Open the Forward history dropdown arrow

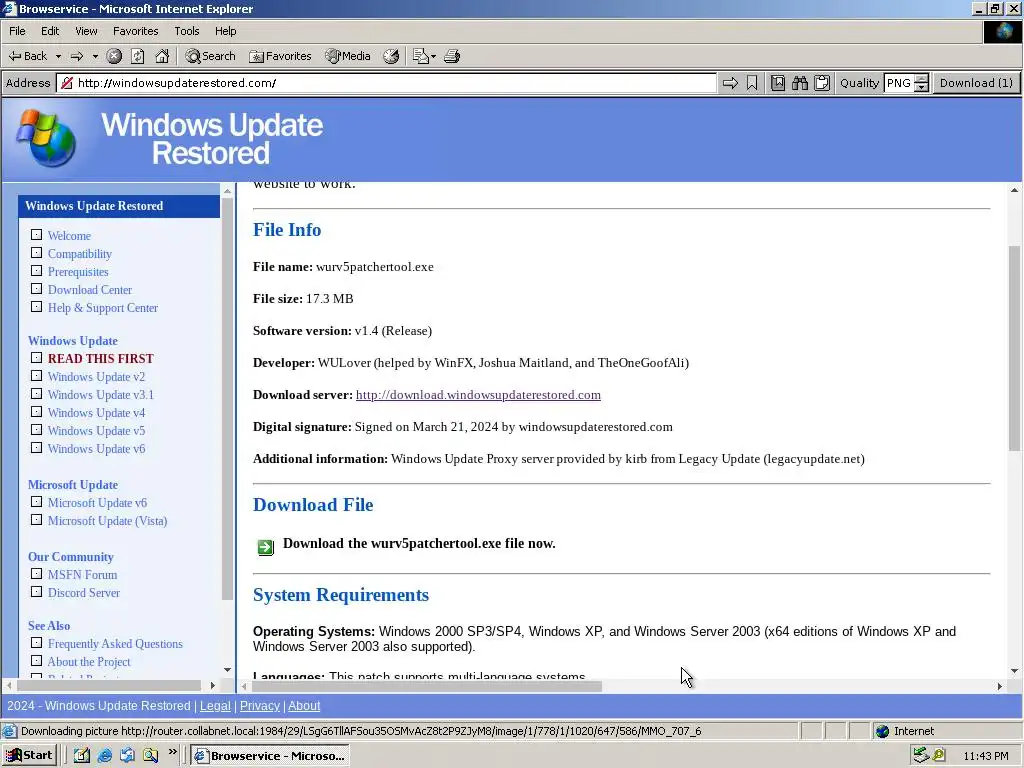click(95, 56)
